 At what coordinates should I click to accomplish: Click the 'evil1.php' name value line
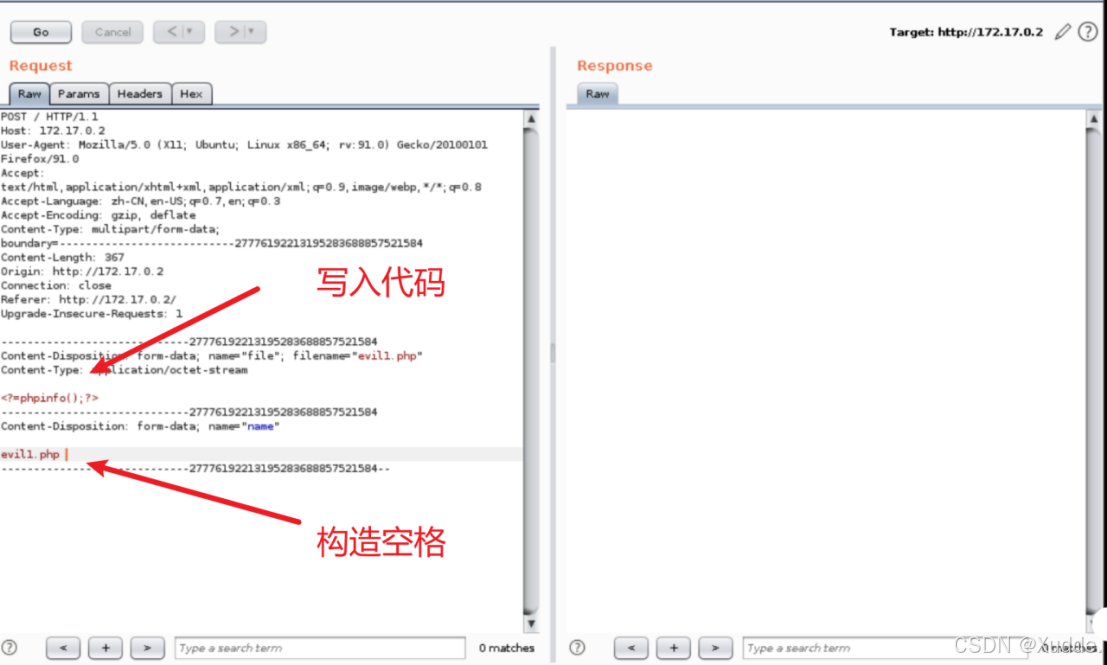coord(30,454)
